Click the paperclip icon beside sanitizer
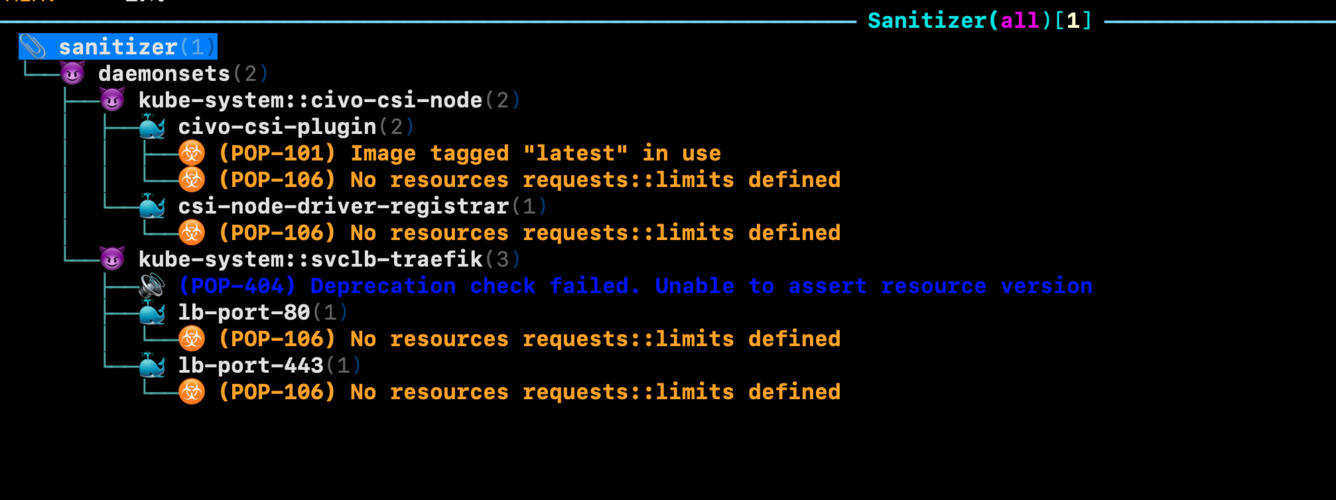The image size is (1336, 500). [33, 47]
